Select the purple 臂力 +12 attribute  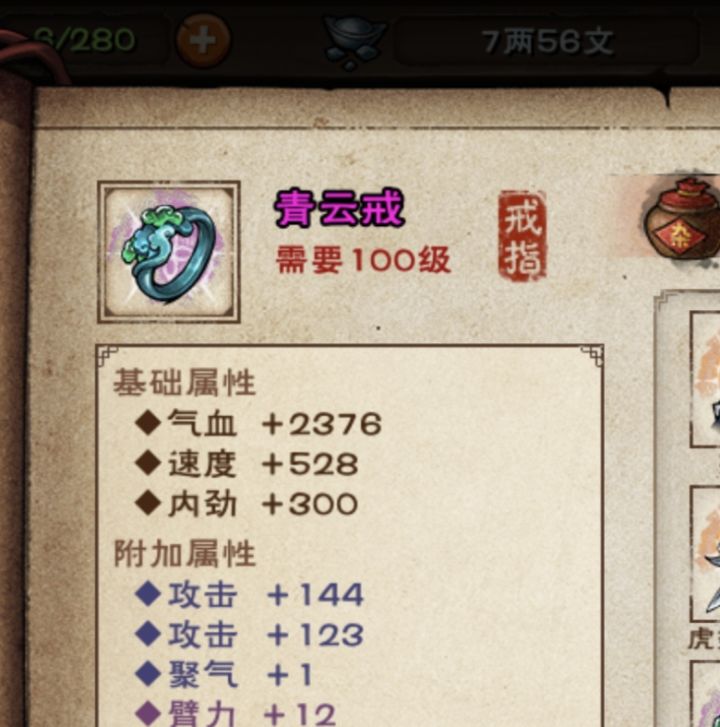pyautogui.click(x=236, y=714)
